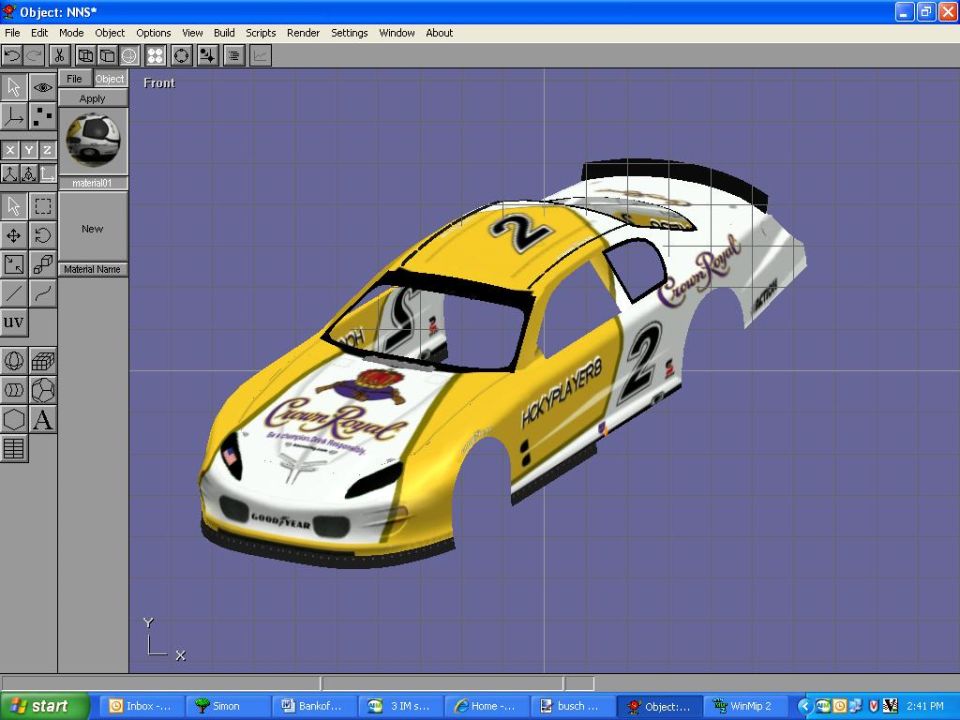Toggle the four-dot material toolbar icon
This screenshot has width=960, height=720.
click(x=156, y=56)
